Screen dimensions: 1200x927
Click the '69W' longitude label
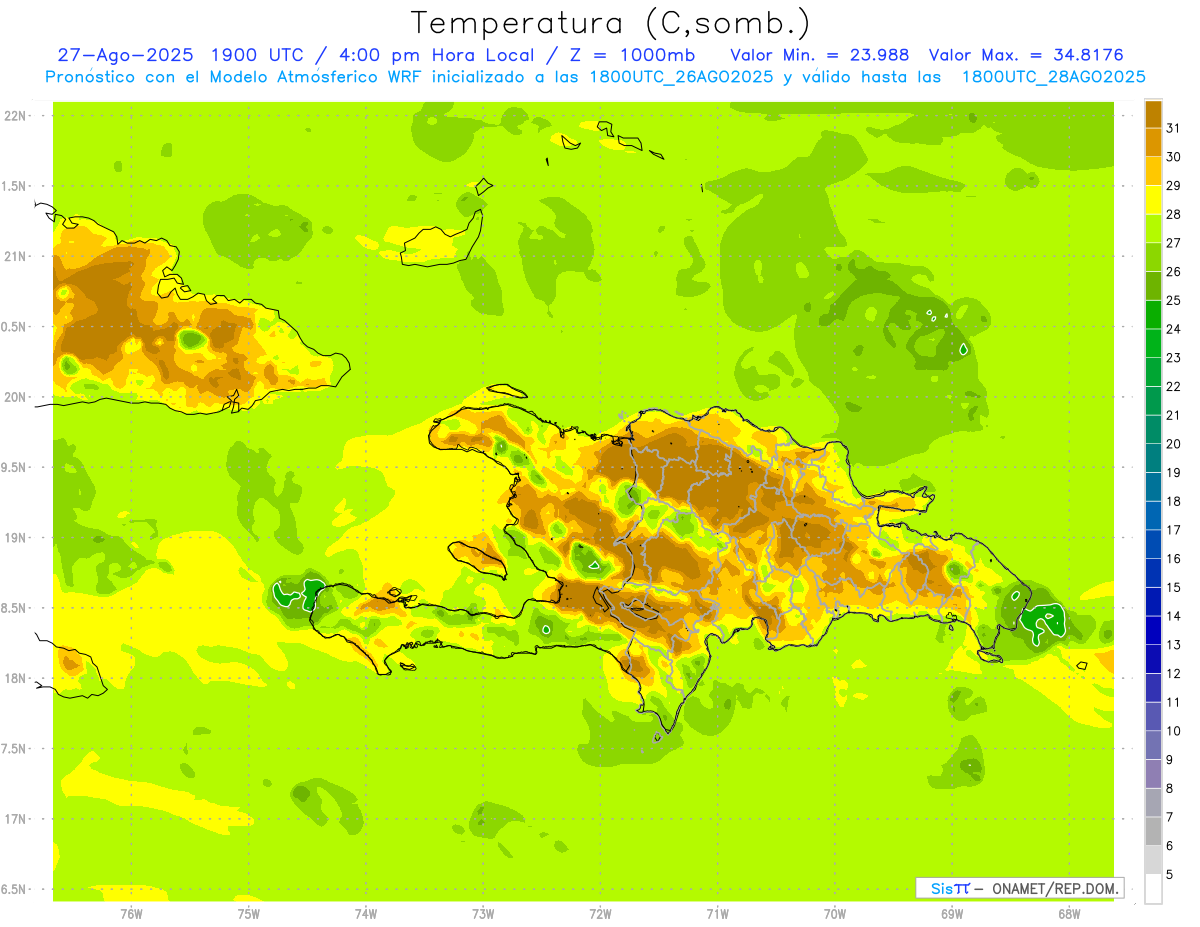[952, 914]
